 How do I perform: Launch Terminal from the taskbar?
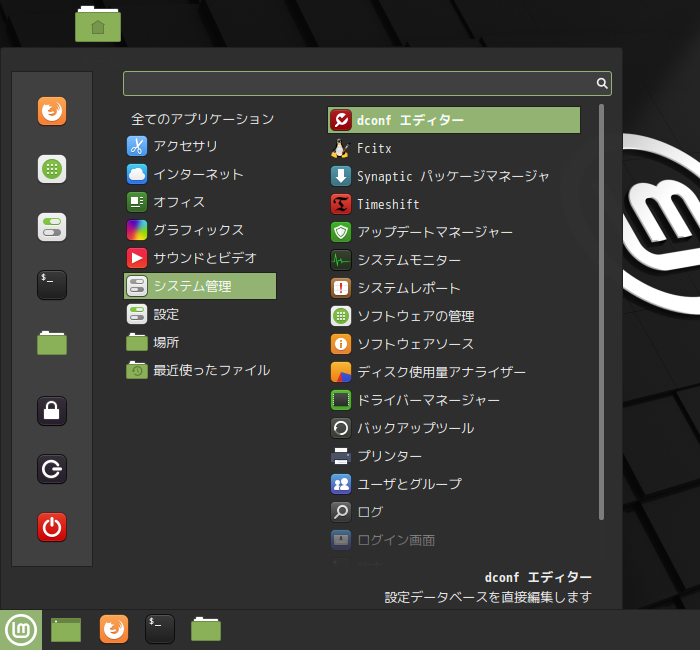(160, 629)
